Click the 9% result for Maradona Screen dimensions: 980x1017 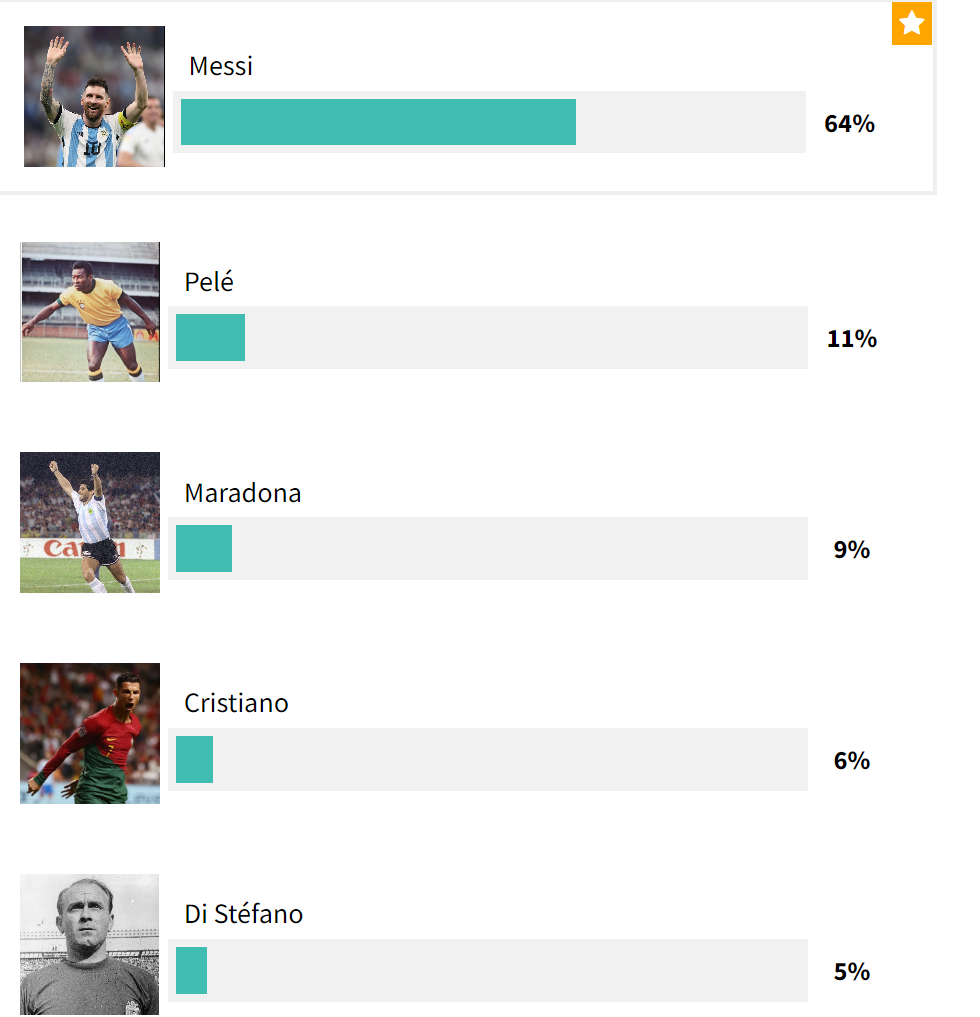[852, 549]
